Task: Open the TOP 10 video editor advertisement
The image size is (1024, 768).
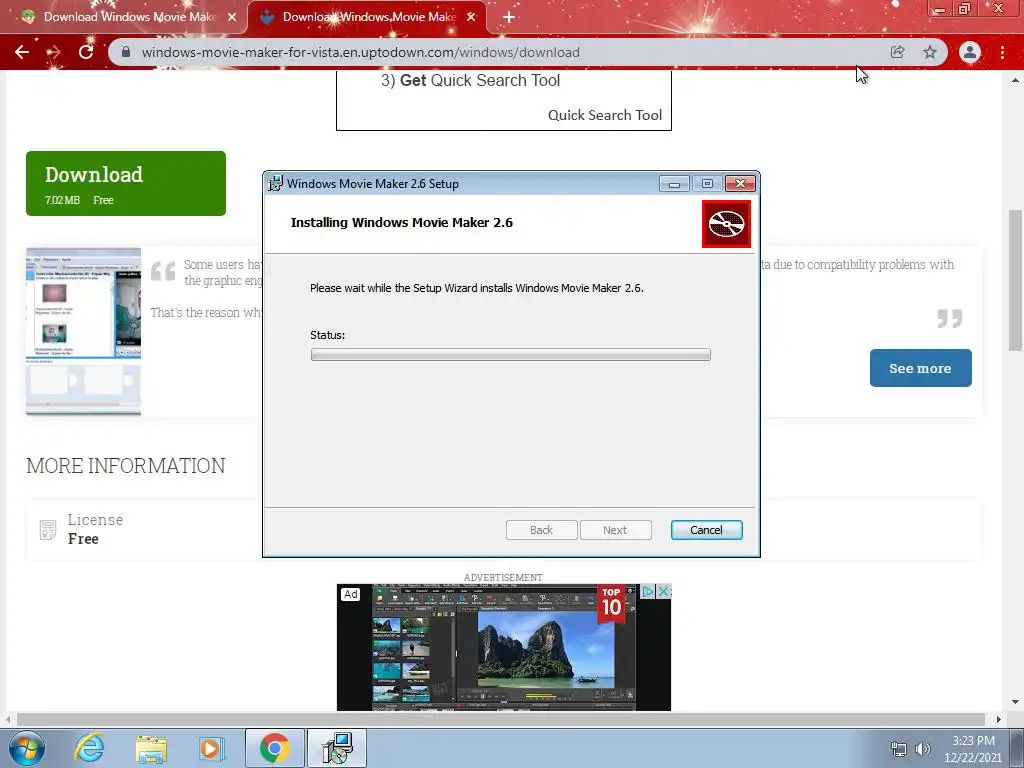Action: pyautogui.click(x=504, y=647)
